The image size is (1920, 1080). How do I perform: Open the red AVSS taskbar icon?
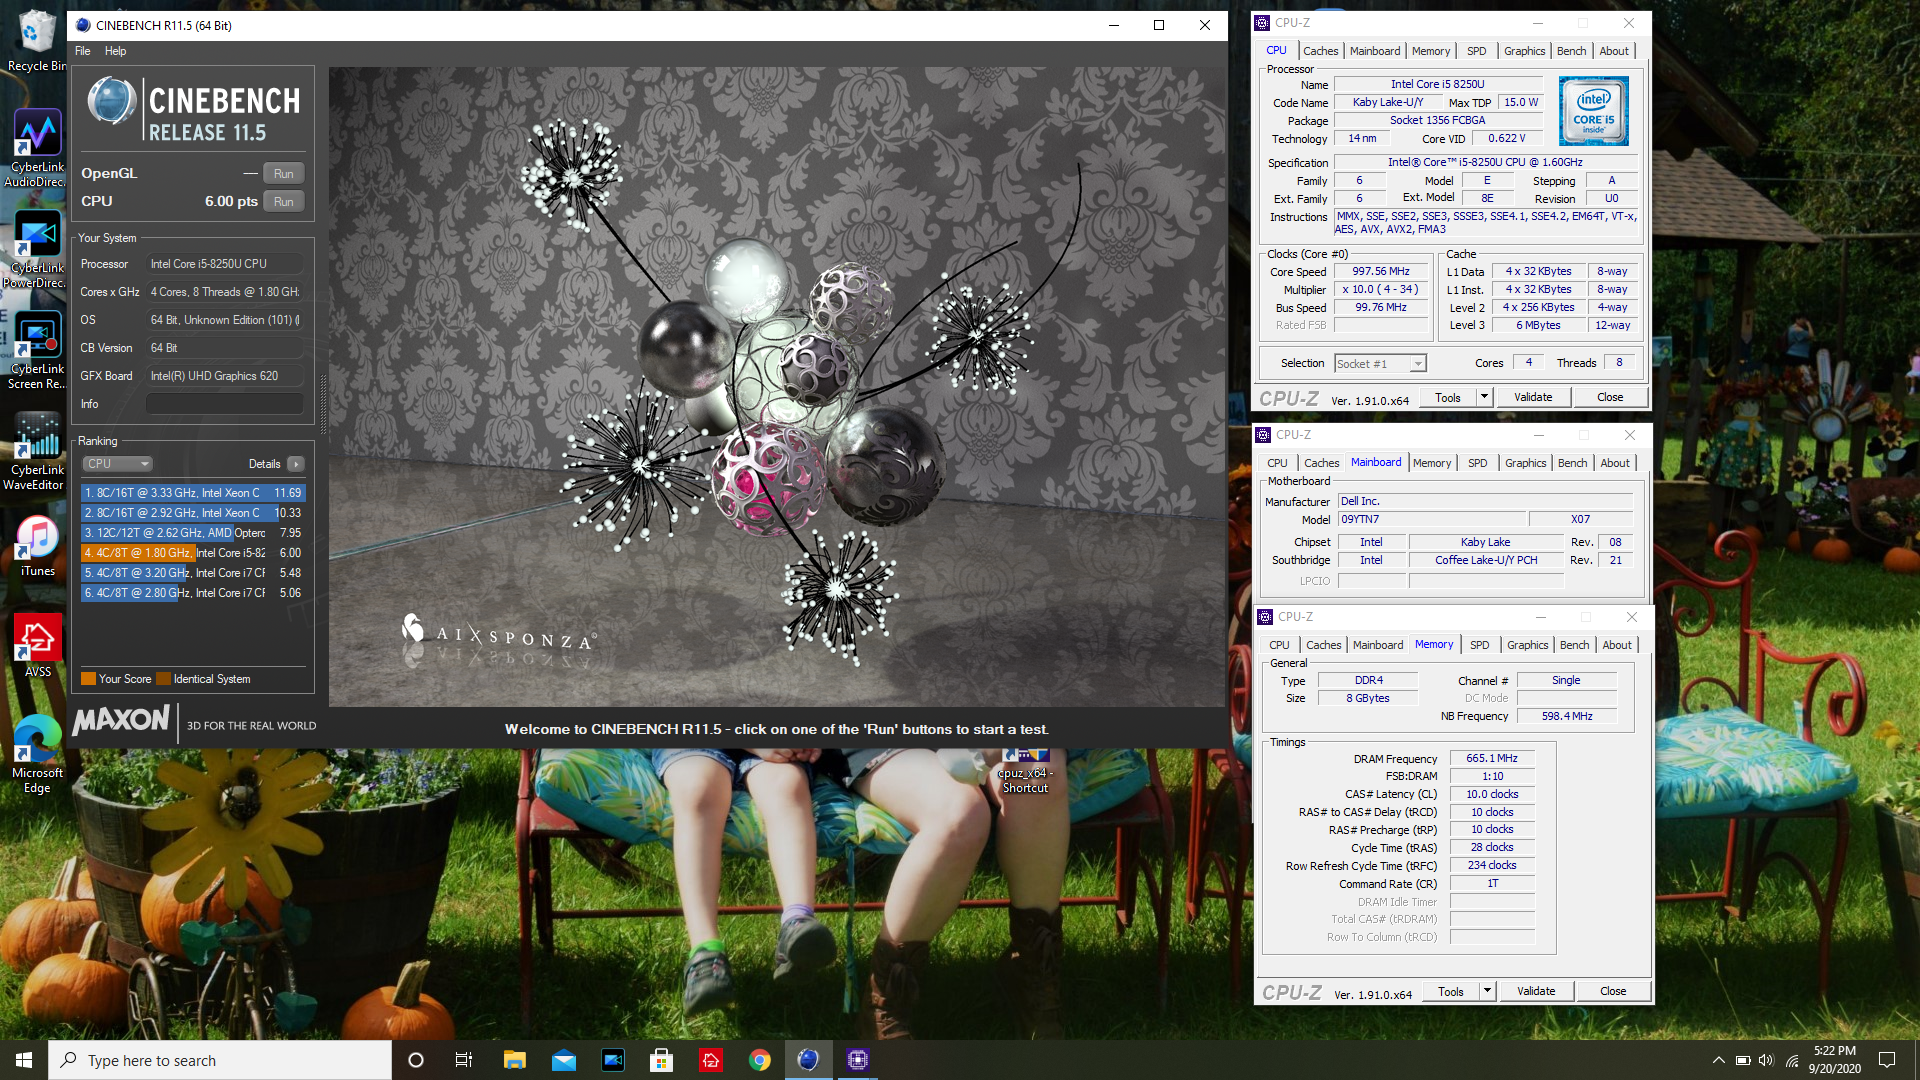(x=710, y=1060)
